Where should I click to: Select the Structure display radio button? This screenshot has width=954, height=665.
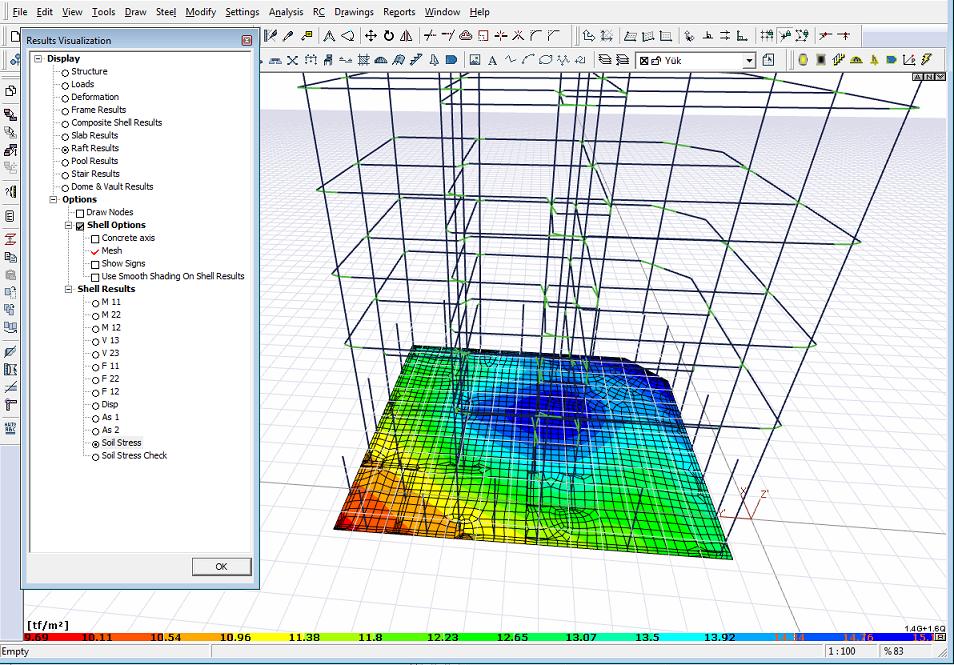[65, 72]
